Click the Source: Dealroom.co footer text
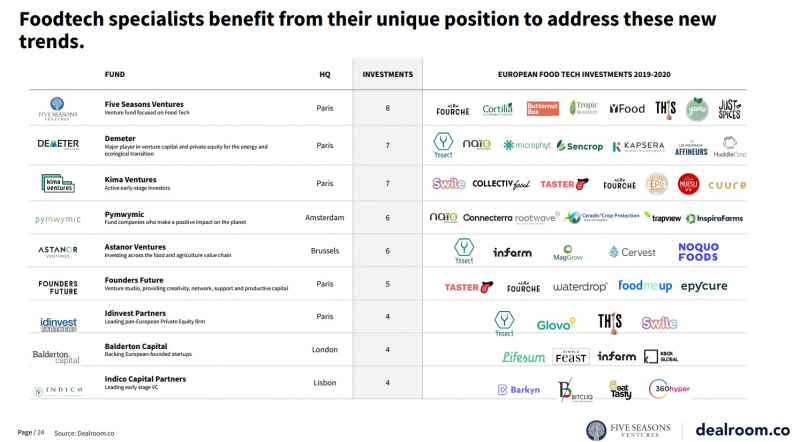 click(81, 432)
